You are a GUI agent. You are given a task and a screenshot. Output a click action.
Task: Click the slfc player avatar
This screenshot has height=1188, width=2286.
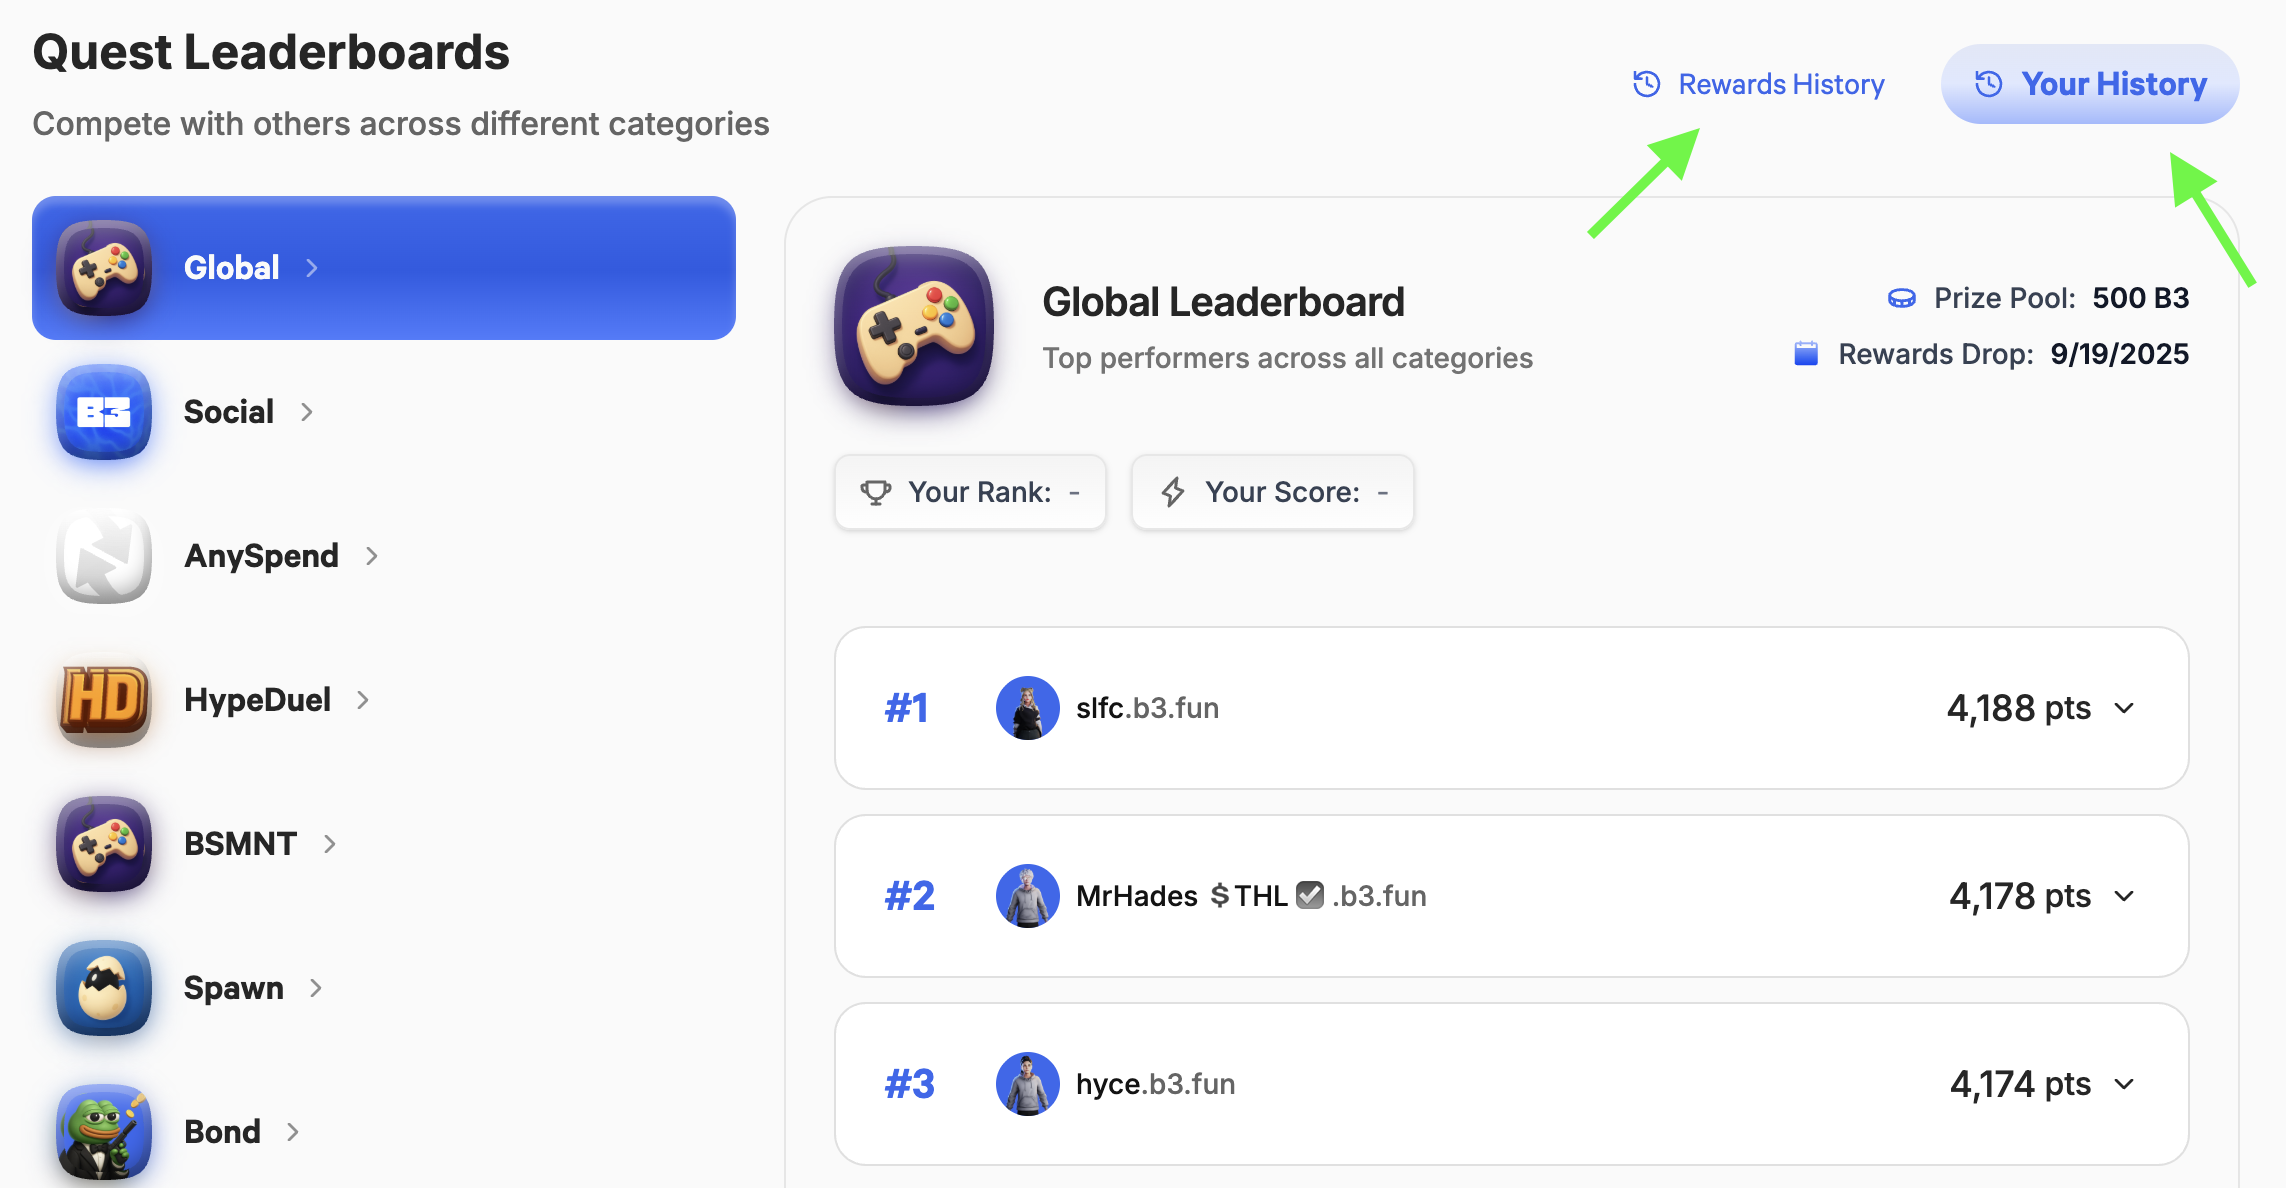pyautogui.click(x=1027, y=708)
